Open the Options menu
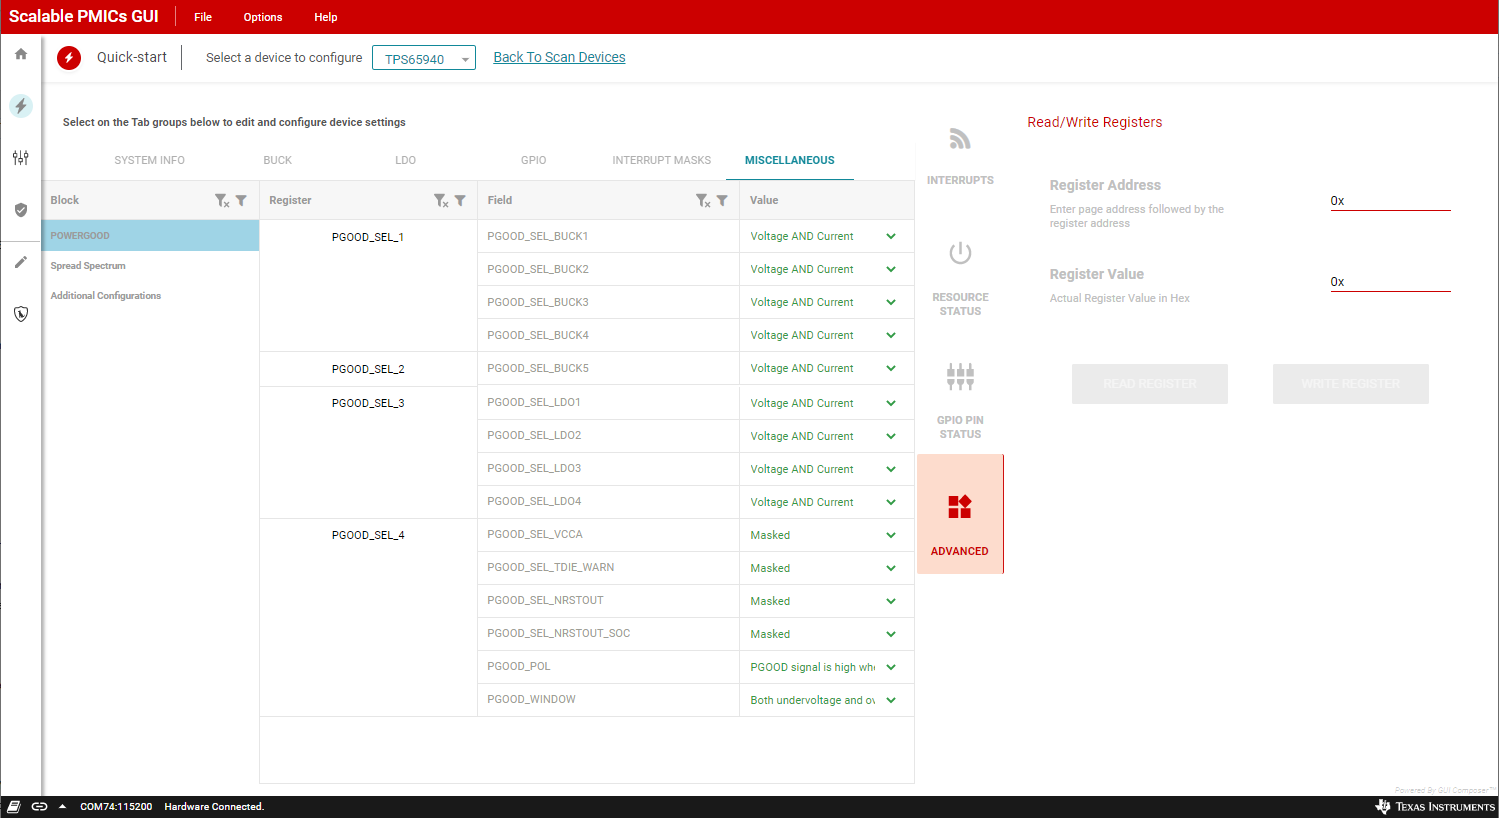This screenshot has height=818, width=1499. click(x=263, y=17)
